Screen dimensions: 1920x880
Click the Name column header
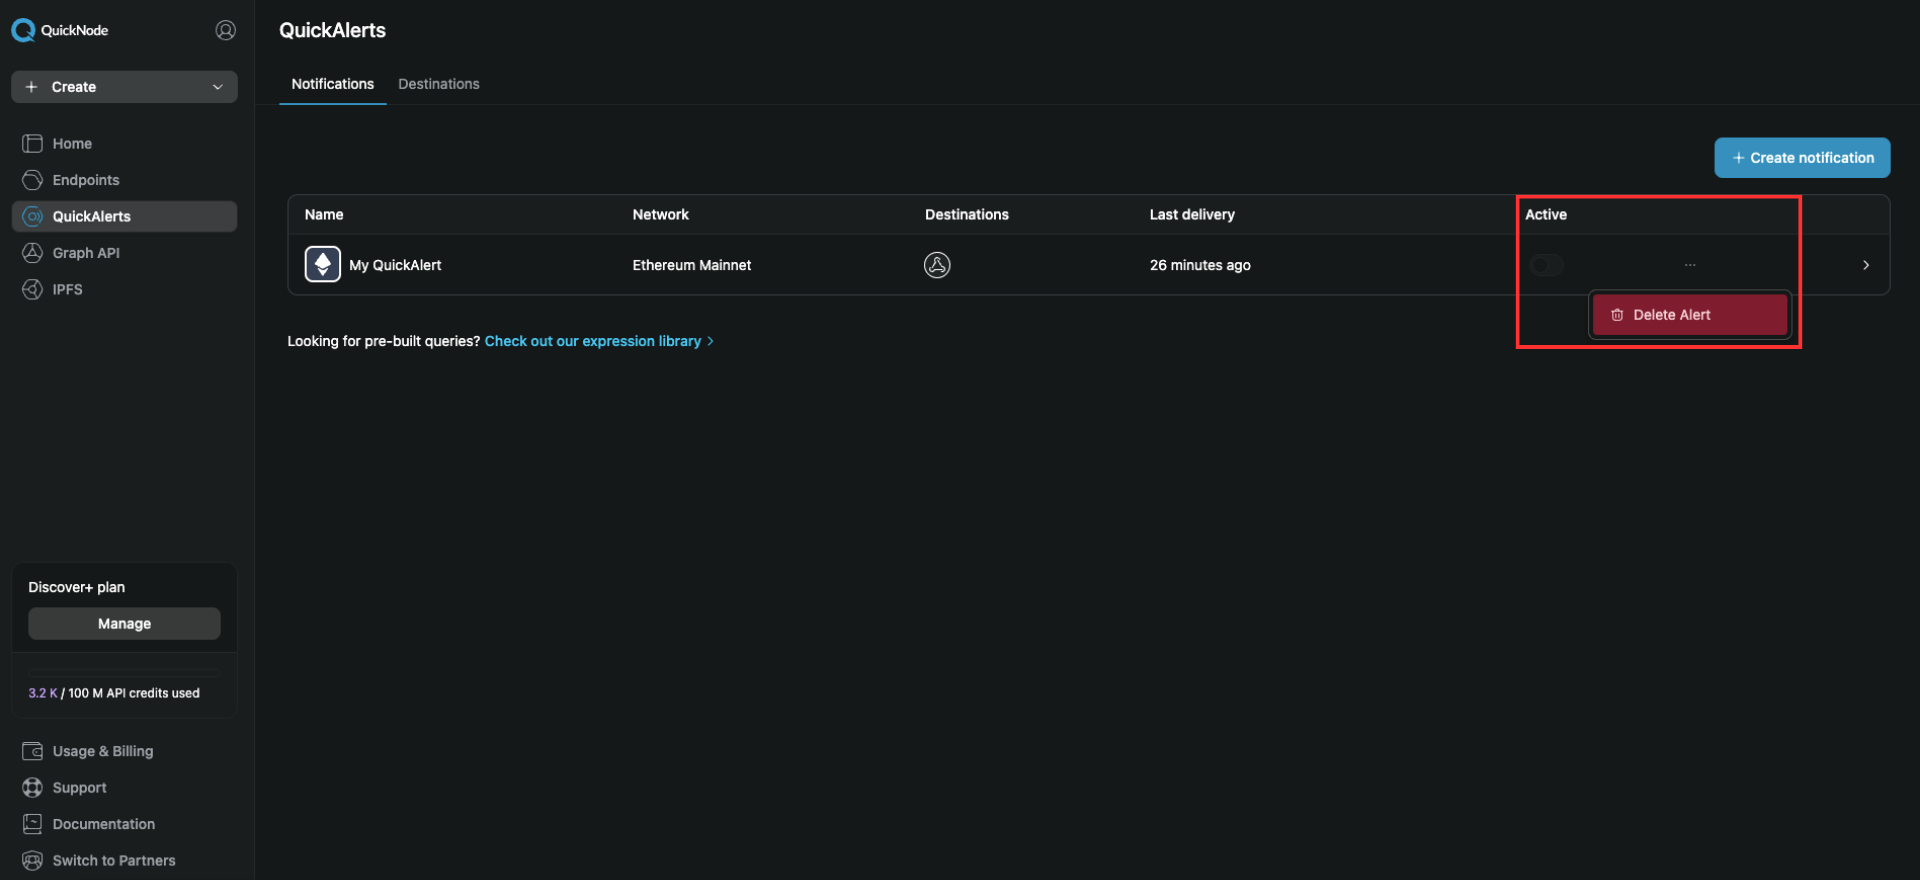[324, 214]
